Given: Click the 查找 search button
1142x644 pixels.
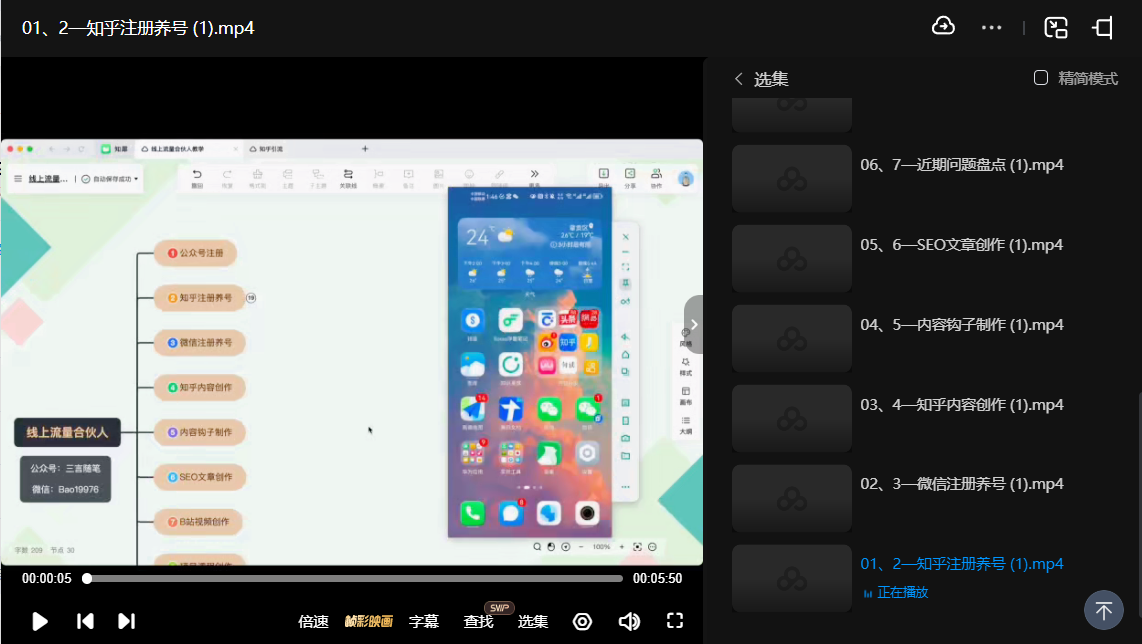Looking at the screenshot, I should click(479, 621).
